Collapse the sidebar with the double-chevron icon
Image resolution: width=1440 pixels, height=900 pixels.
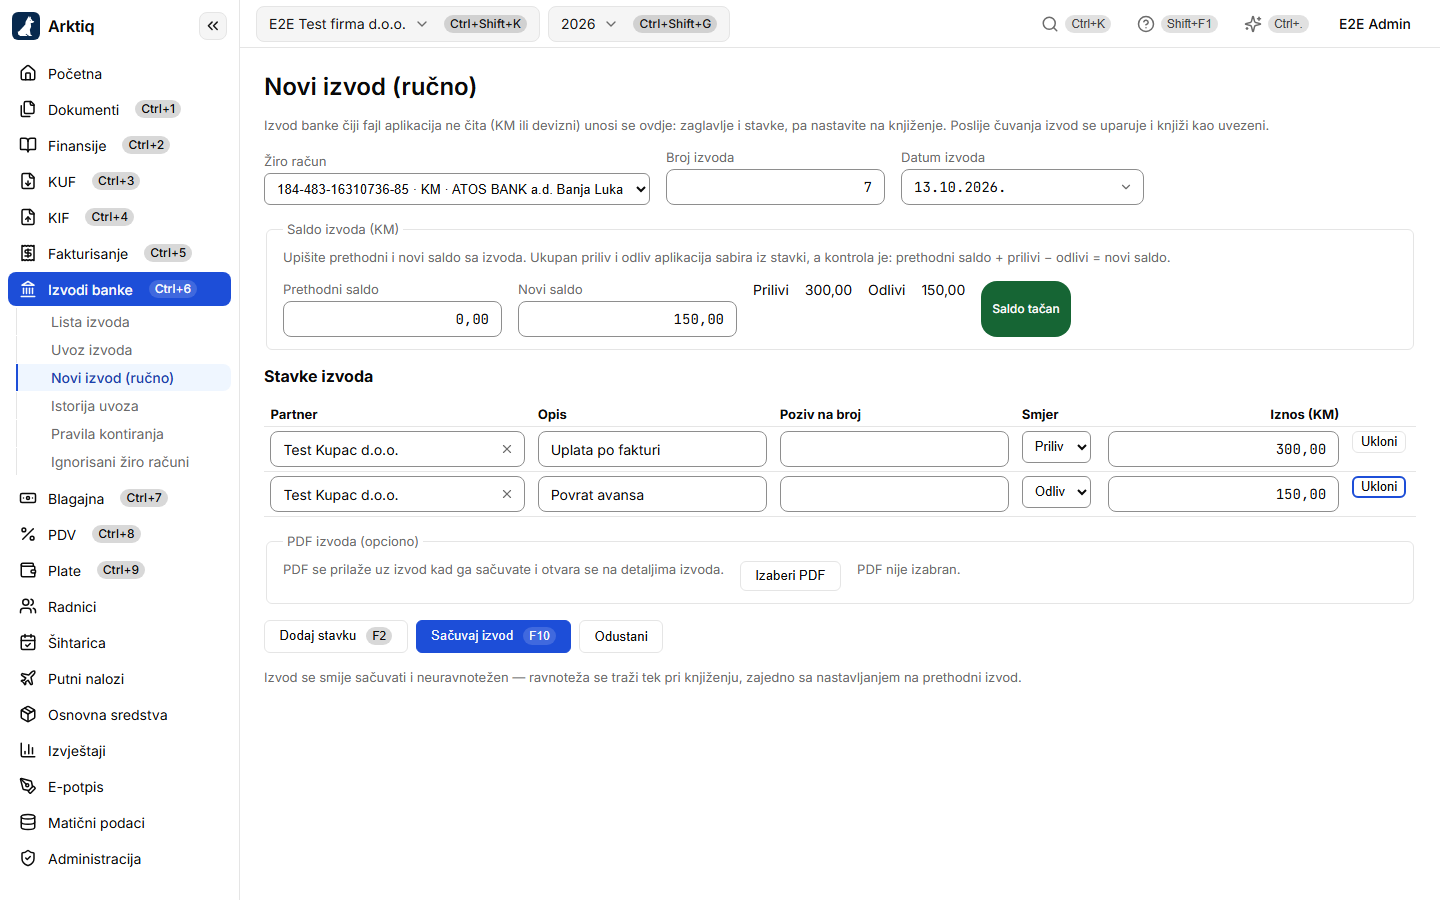213,26
